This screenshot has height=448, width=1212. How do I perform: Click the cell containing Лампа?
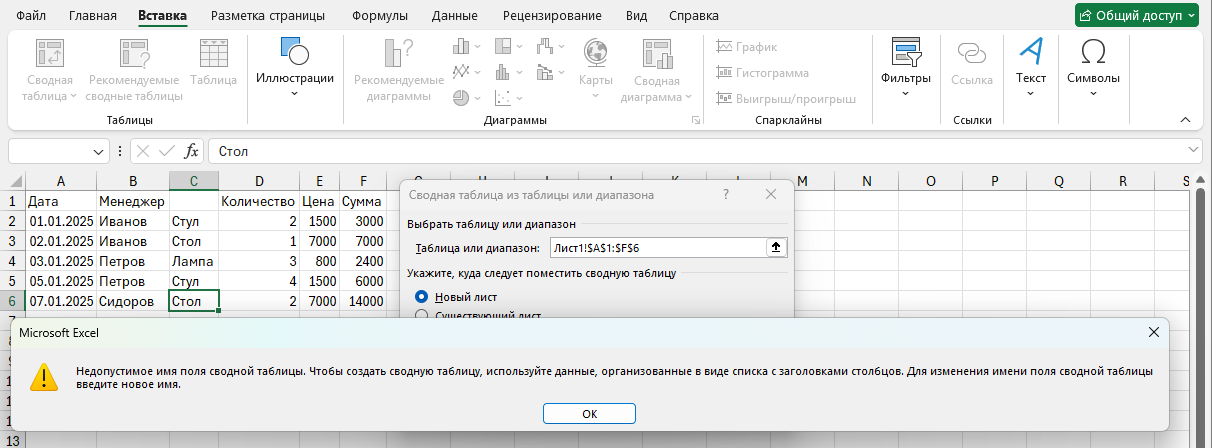pyautogui.click(x=194, y=261)
